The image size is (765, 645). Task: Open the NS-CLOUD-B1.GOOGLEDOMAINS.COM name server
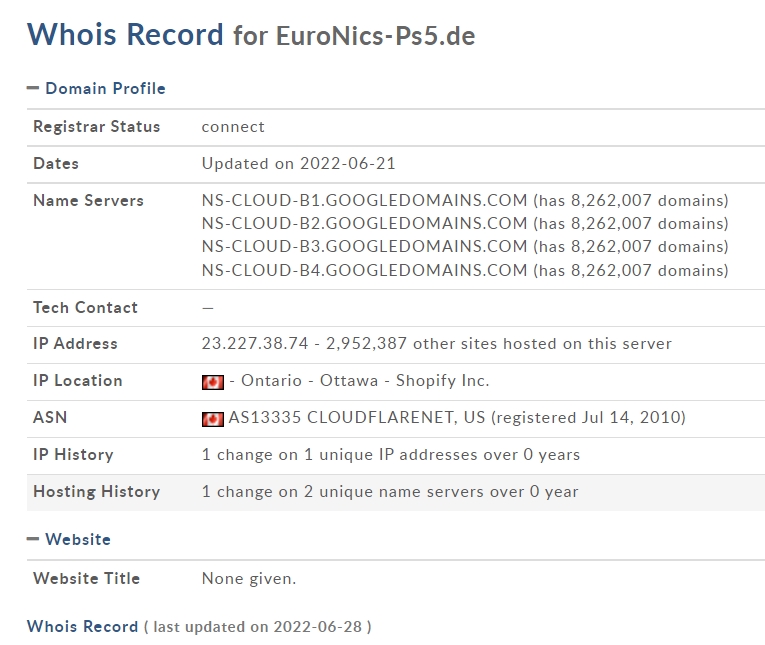pos(364,200)
